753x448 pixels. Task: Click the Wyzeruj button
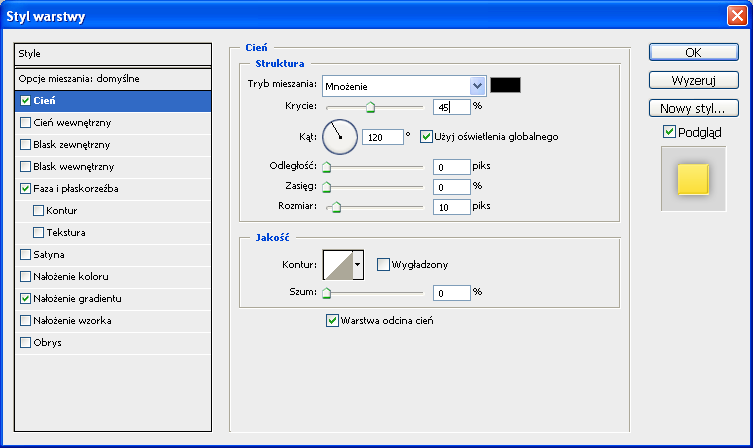[693, 80]
